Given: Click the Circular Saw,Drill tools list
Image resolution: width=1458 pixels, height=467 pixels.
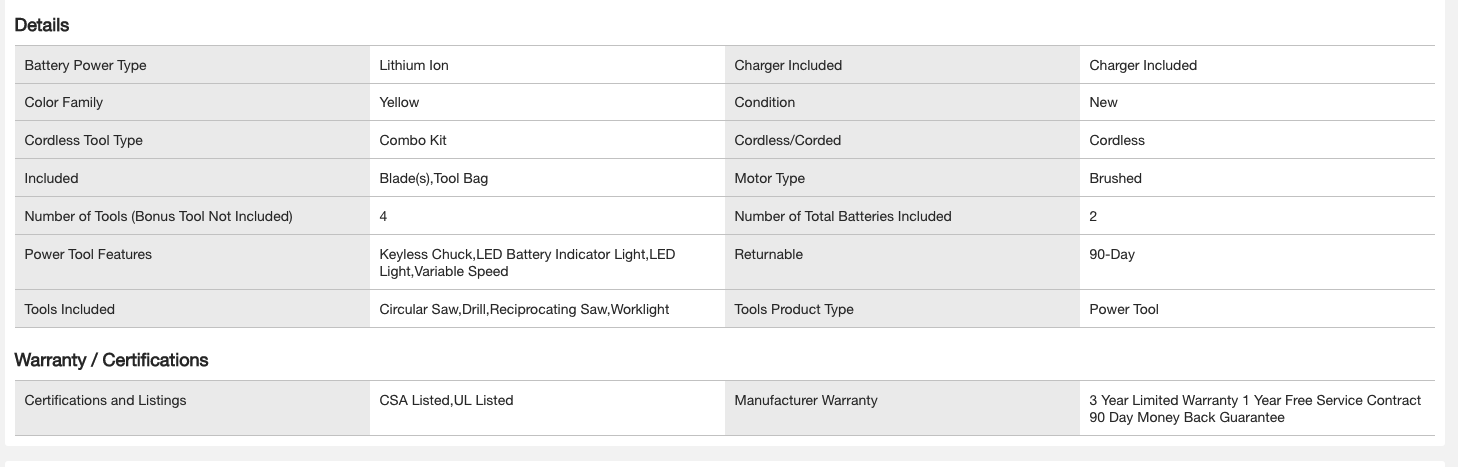Looking at the screenshot, I should click(524, 309).
